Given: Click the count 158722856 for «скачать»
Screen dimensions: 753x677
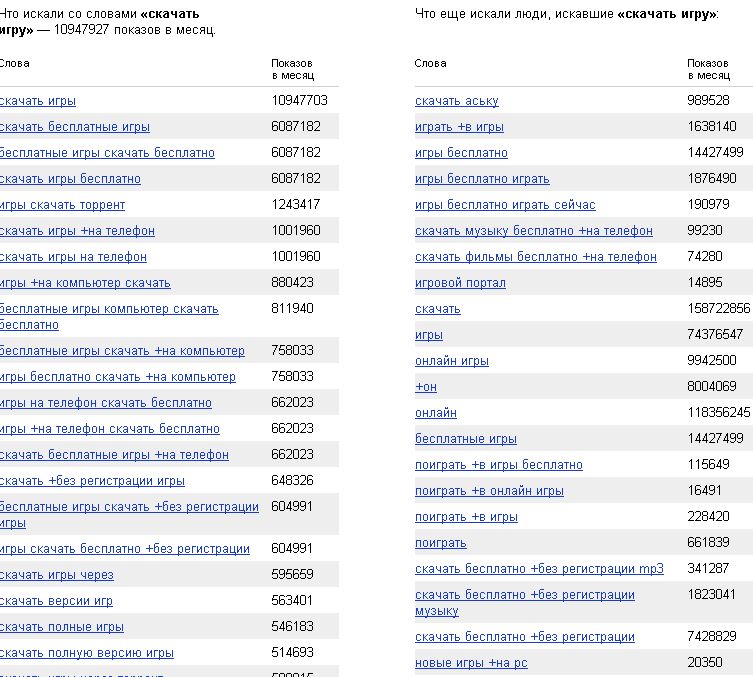Looking at the screenshot, I should (718, 308).
